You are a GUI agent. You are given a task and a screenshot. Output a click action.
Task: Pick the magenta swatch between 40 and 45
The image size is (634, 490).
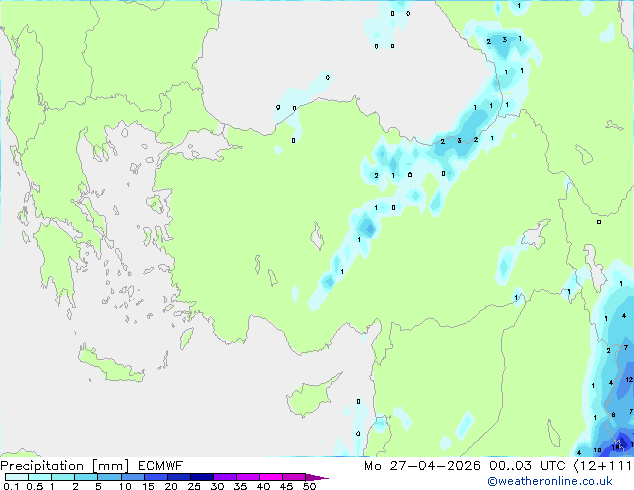coord(271,477)
